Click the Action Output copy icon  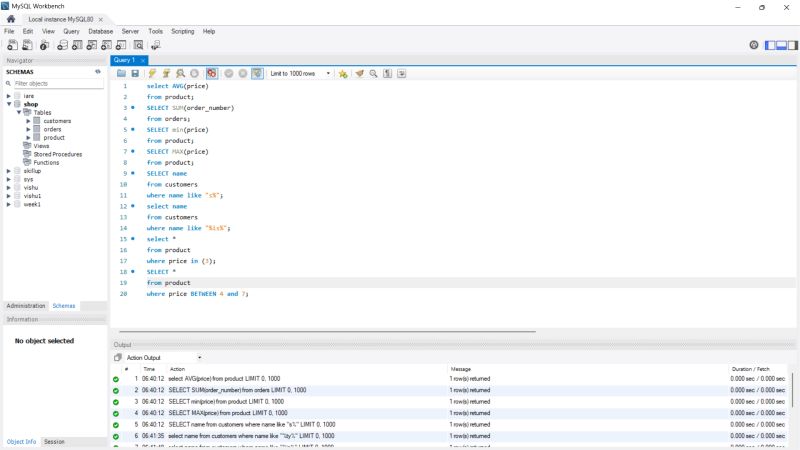[x=118, y=357]
